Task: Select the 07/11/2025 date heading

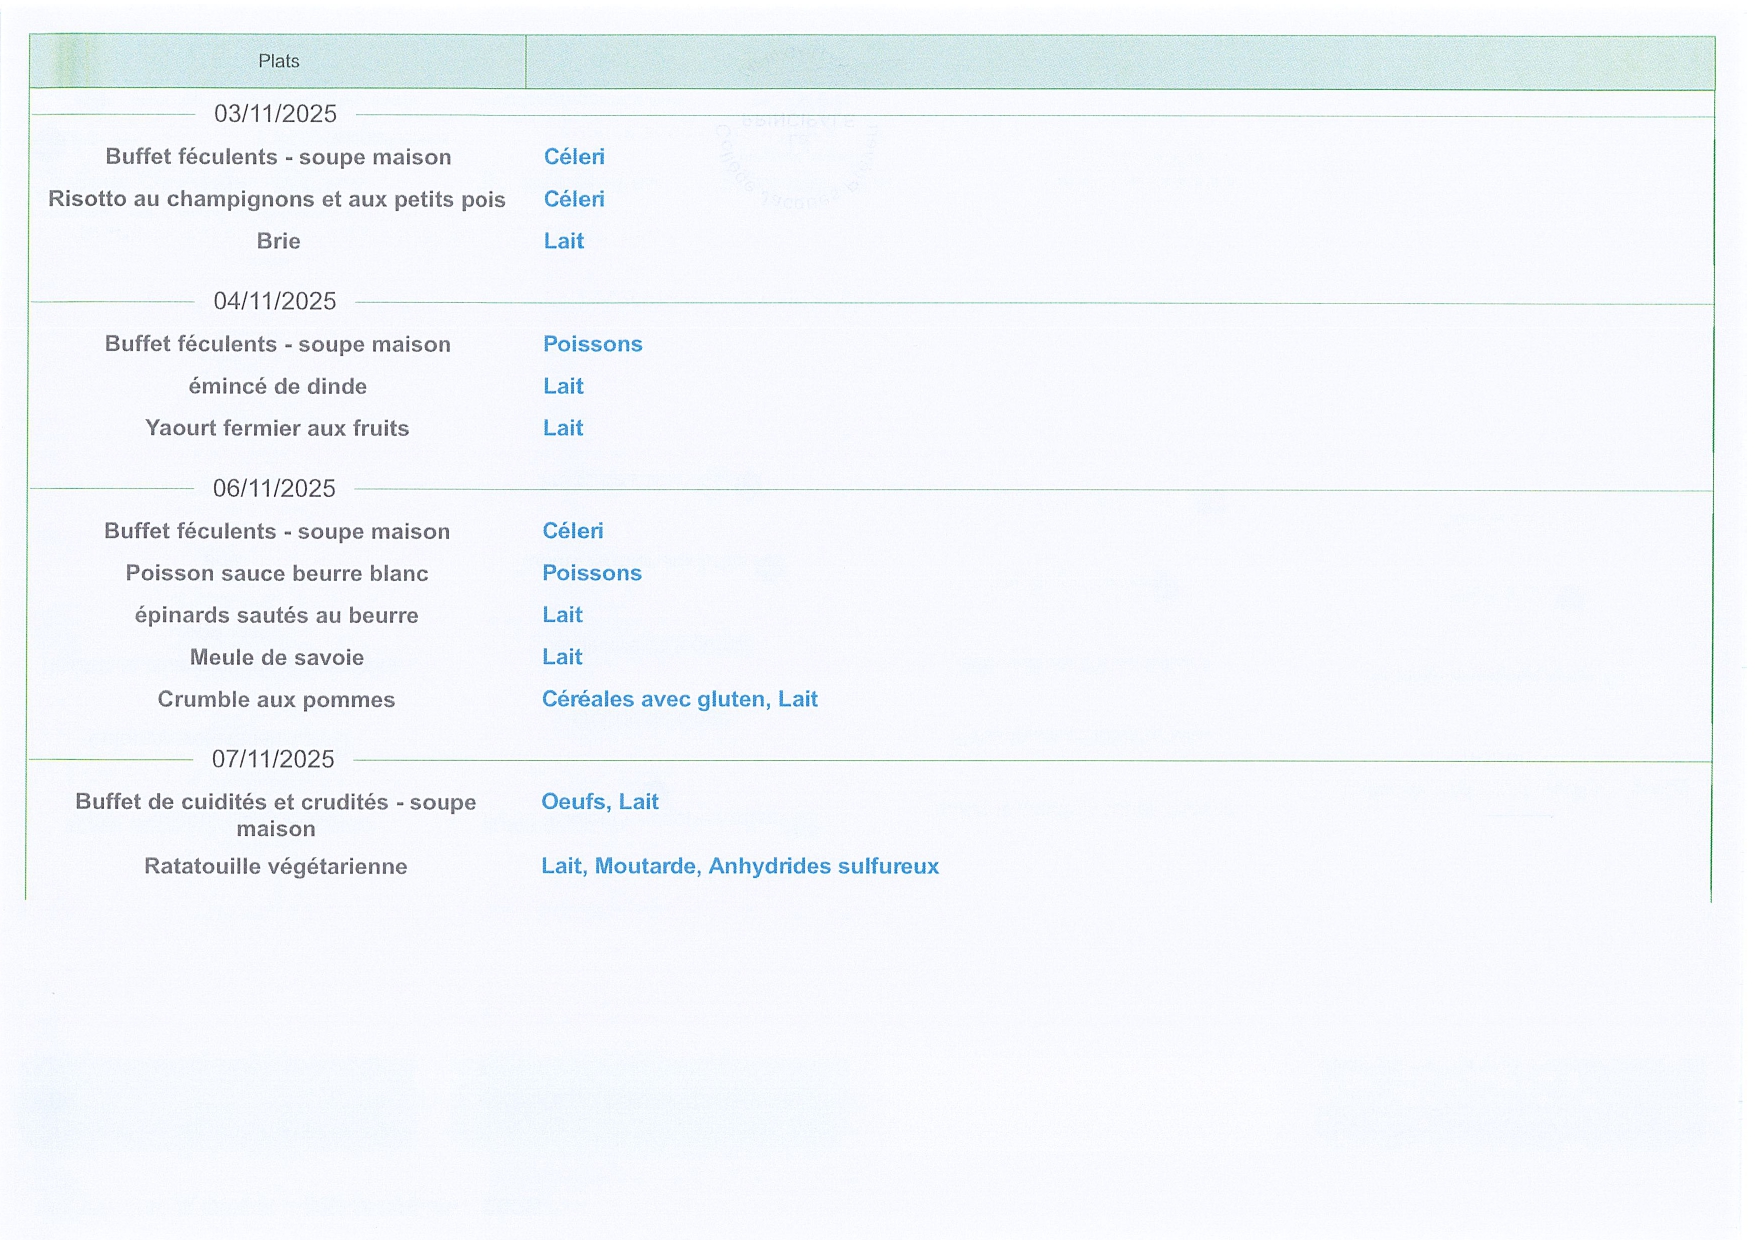Action: tap(273, 759)
